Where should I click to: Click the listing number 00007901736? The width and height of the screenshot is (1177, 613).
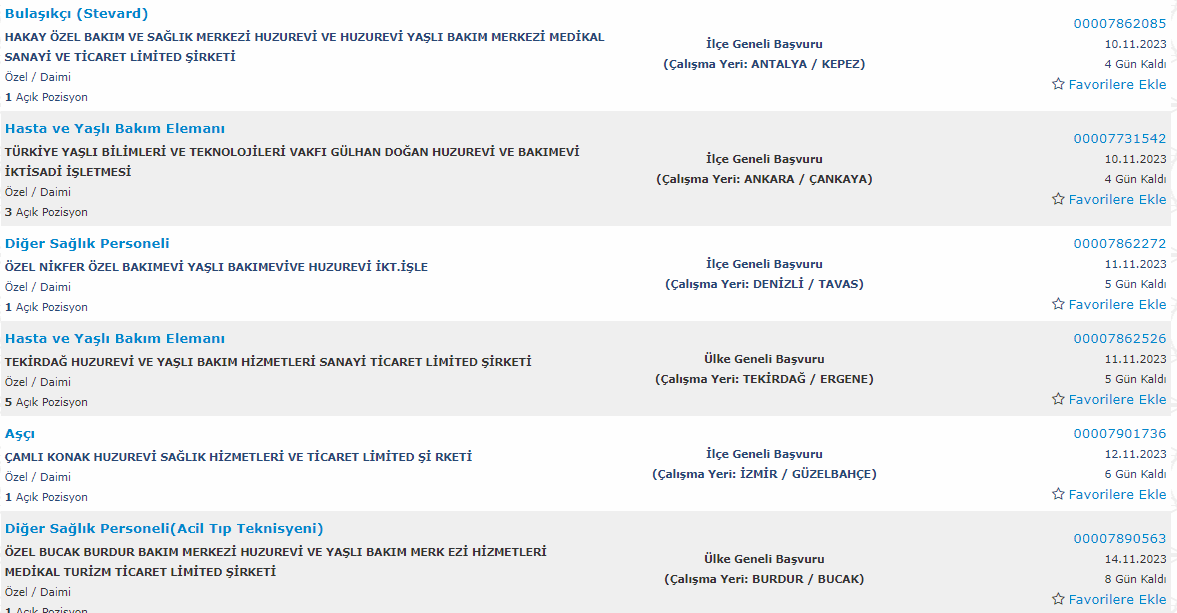(x=1120, y=433)
